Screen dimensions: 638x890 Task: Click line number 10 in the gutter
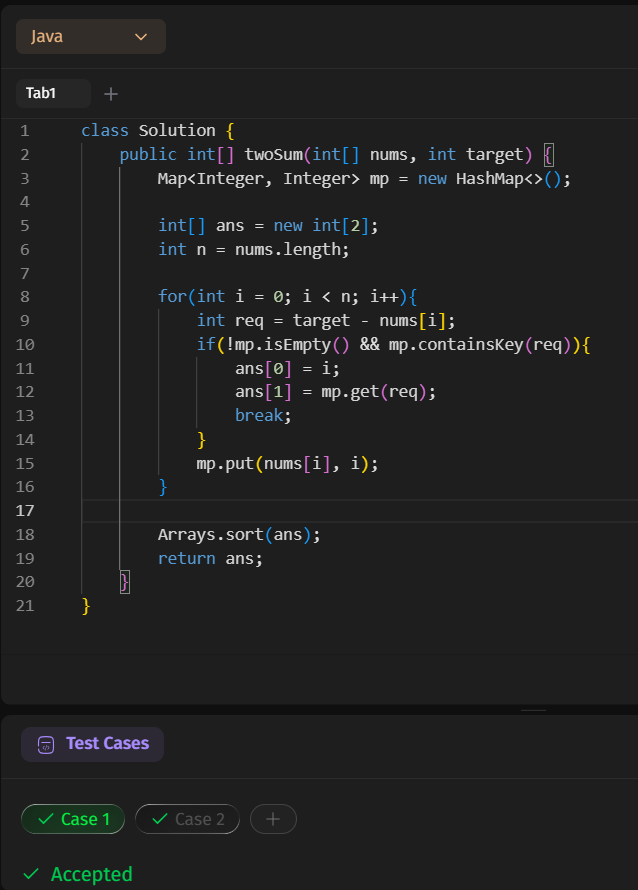coord(25,345)
